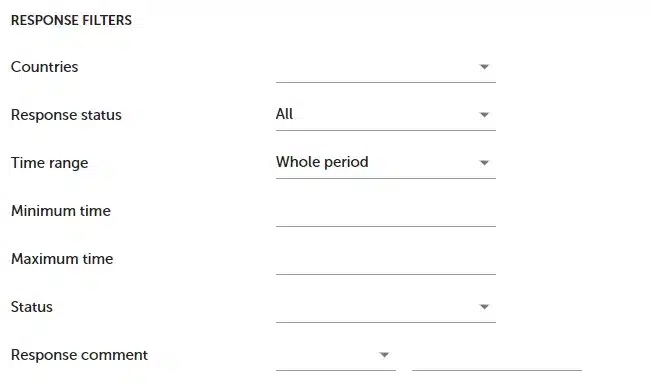Click the empty Countries selection field

[x=386, y=67]
